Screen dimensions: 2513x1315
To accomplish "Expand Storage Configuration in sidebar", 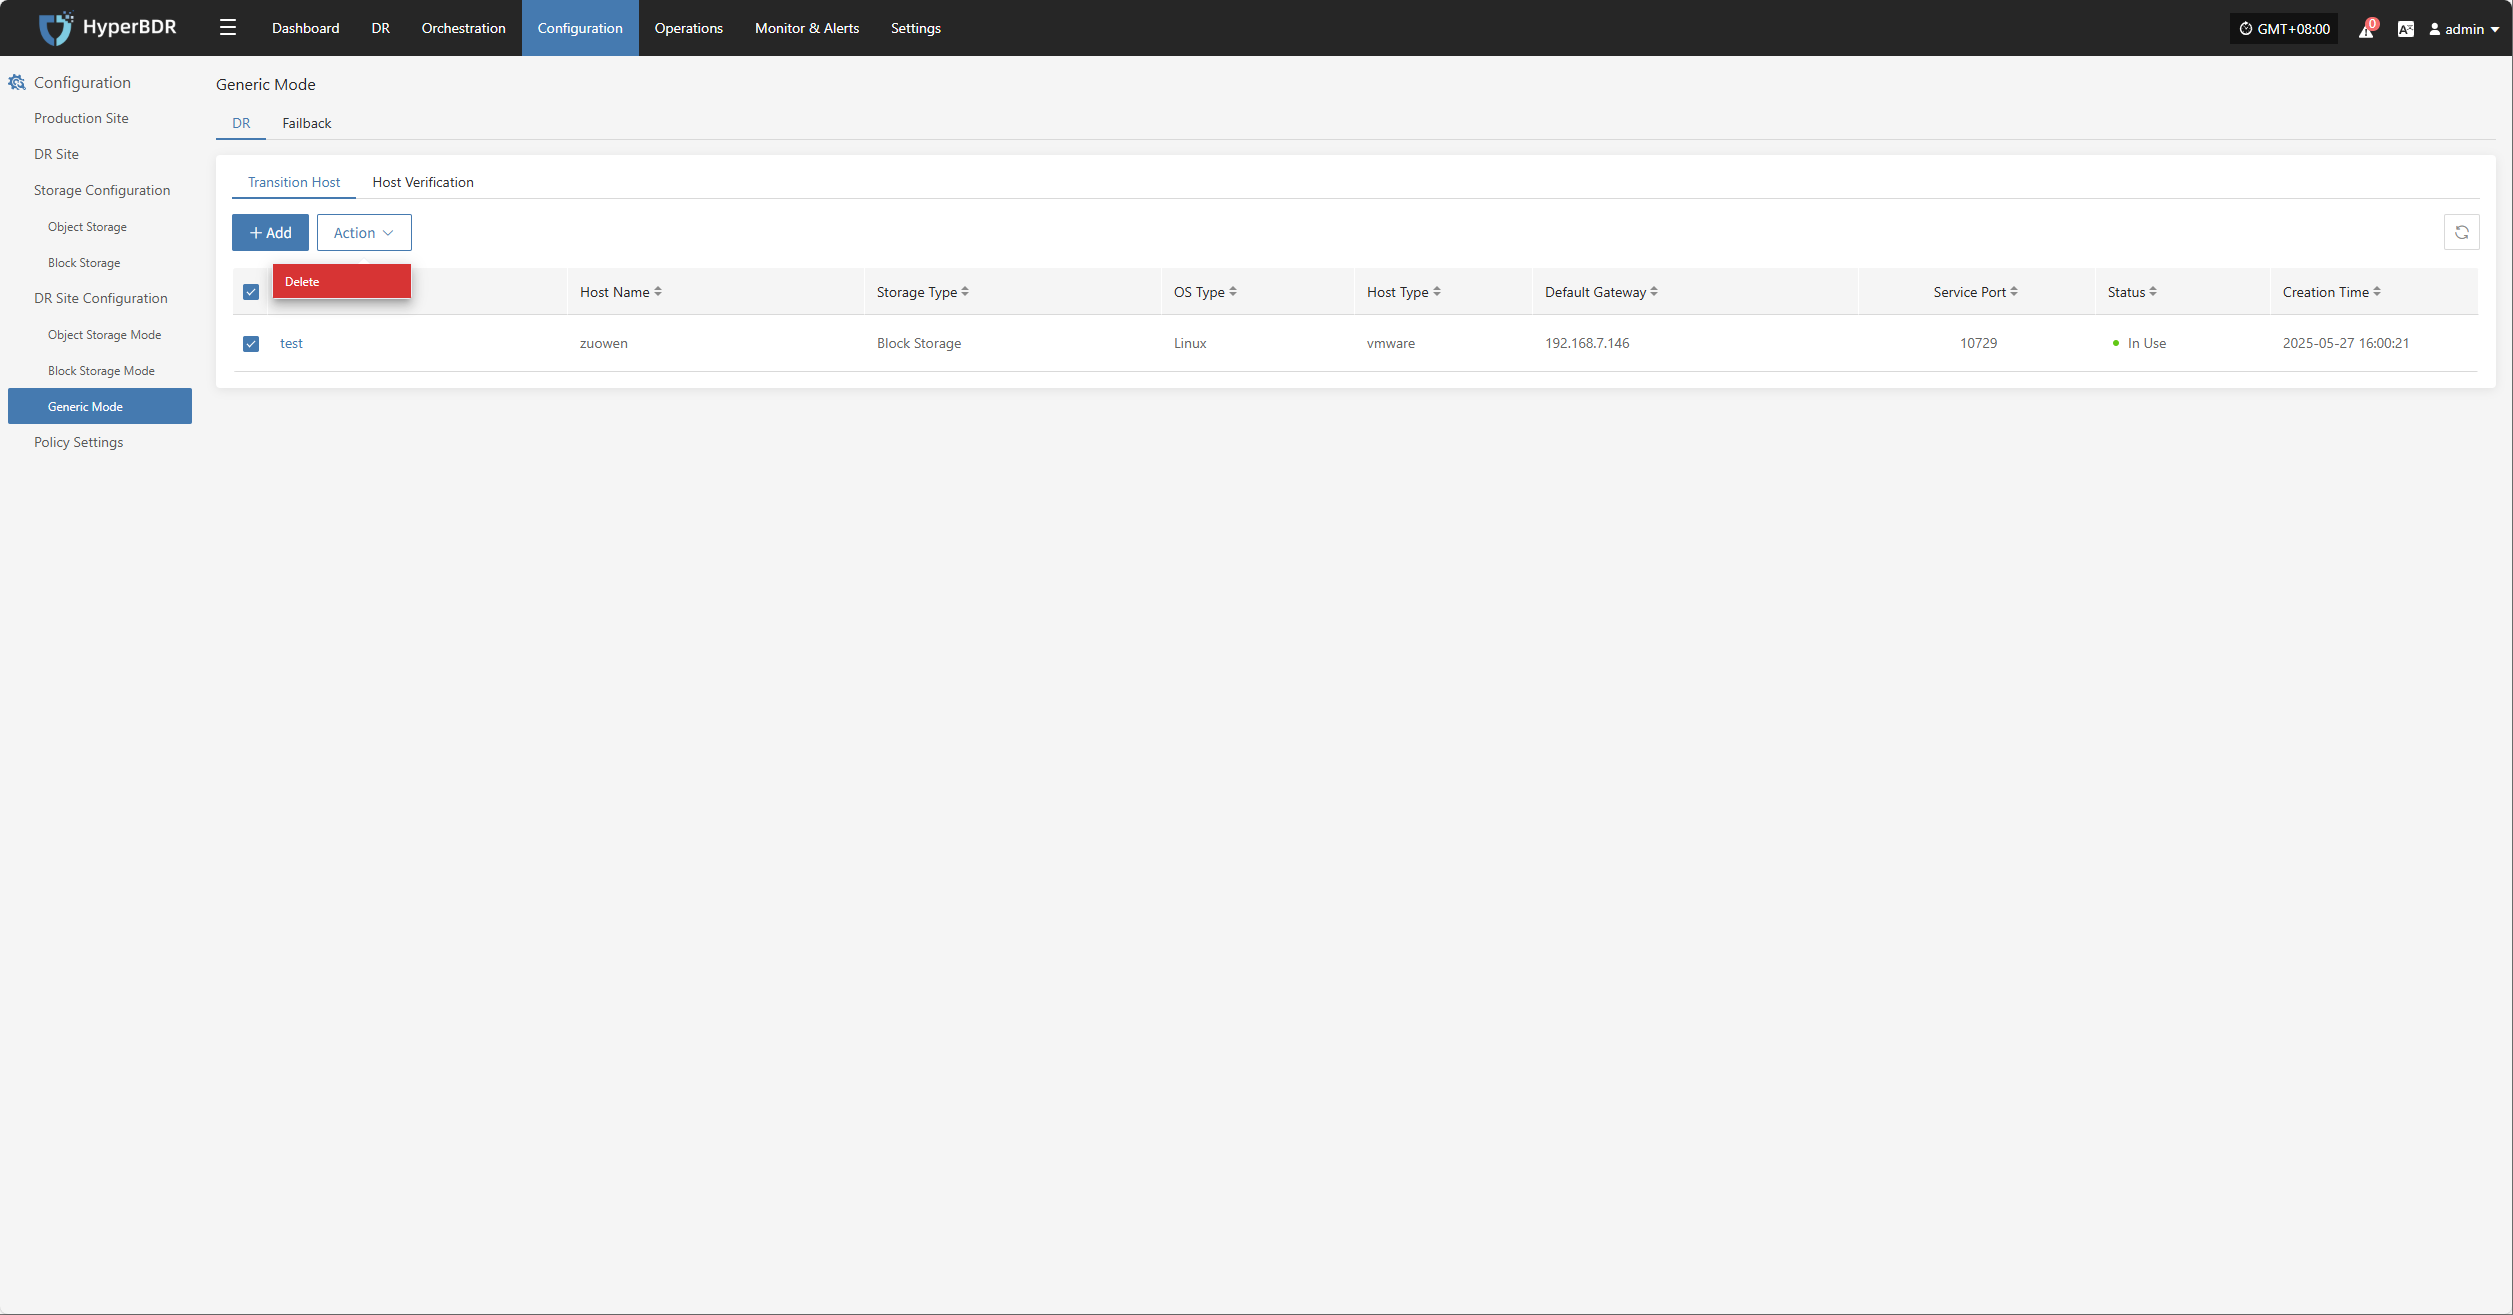I will pos(102,190).
